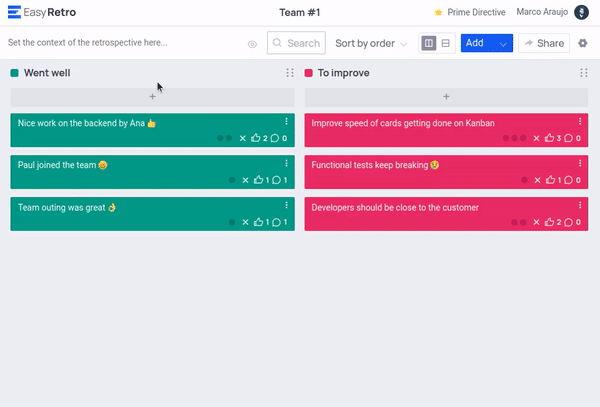Like the Functional tests keep breaking card

pos(550,180)
